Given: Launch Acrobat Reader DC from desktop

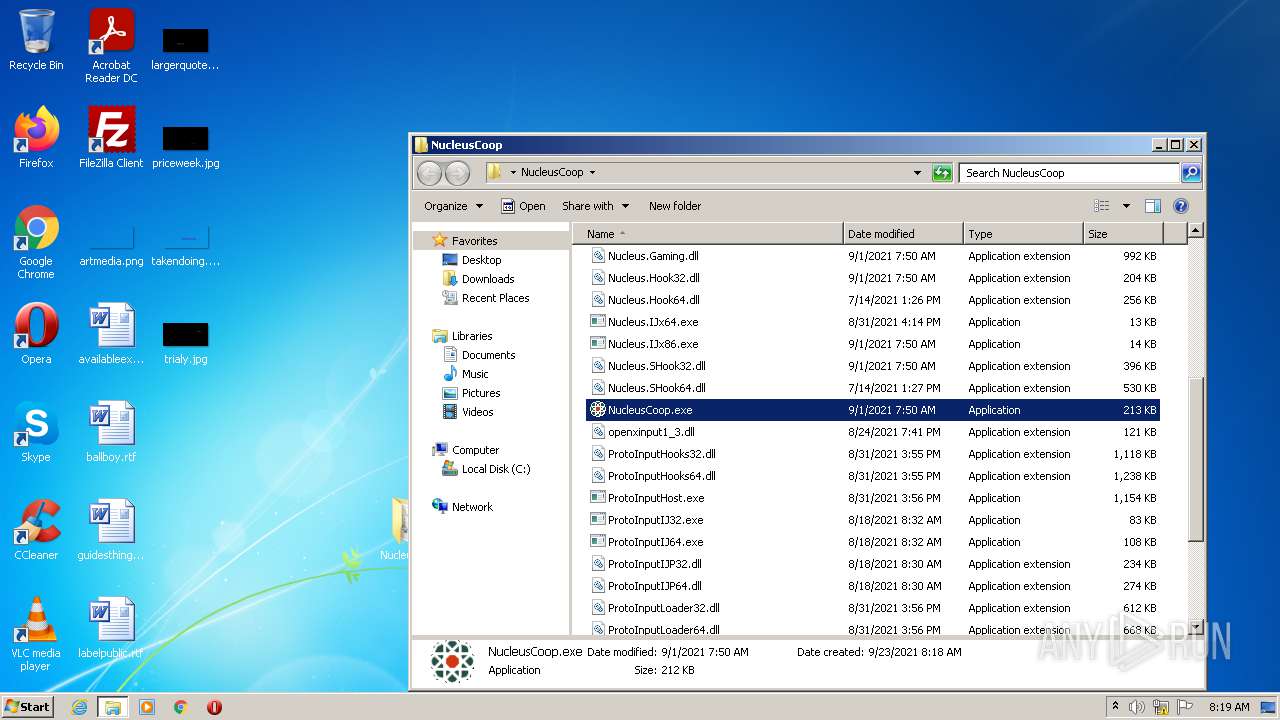Looking at the screenshot, I should (111, 45).
